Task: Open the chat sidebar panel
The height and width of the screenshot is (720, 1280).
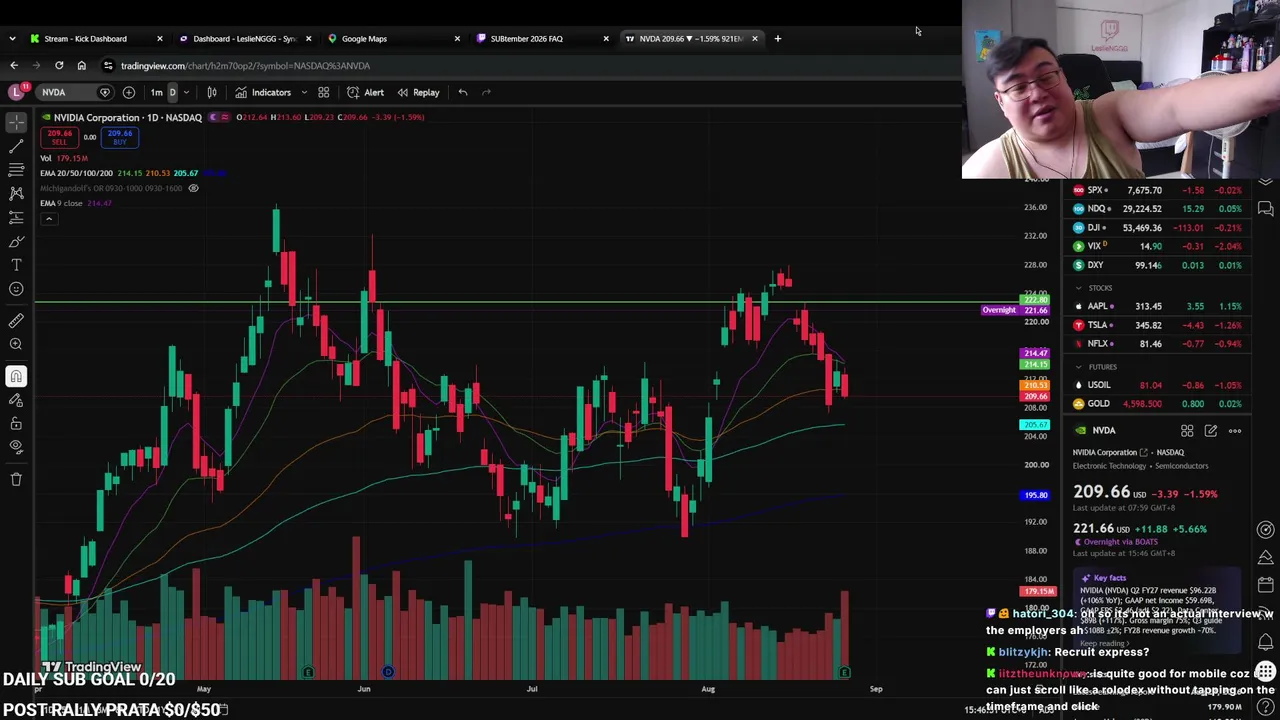Action: click(x=1265, y=208)
